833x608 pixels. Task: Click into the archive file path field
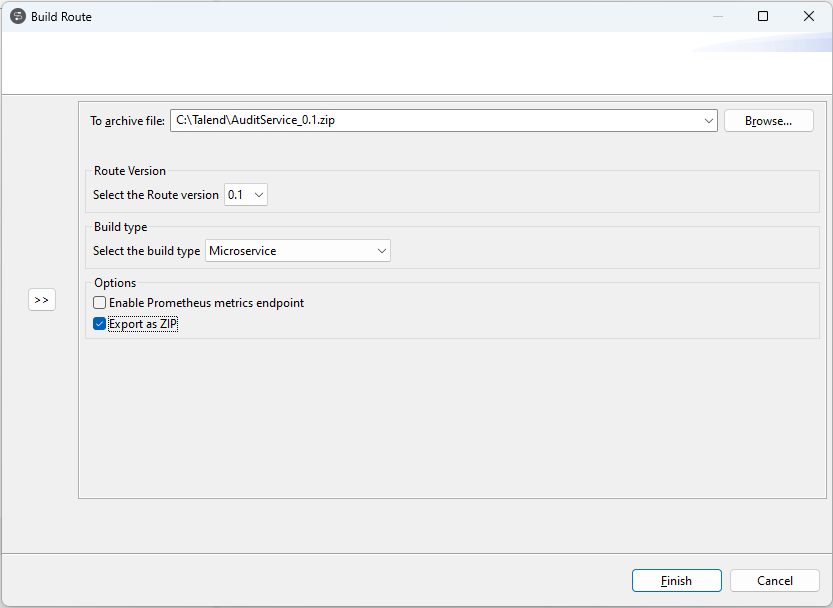pos(435,121)
